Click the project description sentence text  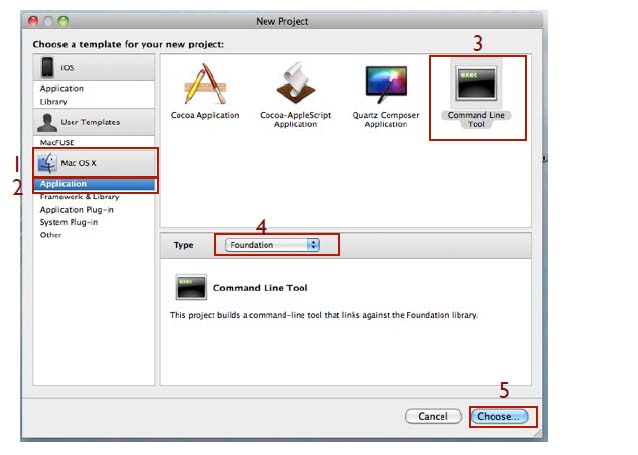click(324, 315)
